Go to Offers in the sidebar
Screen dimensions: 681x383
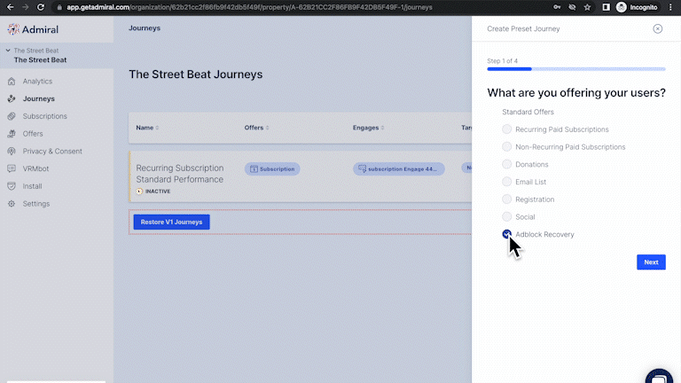33,133
